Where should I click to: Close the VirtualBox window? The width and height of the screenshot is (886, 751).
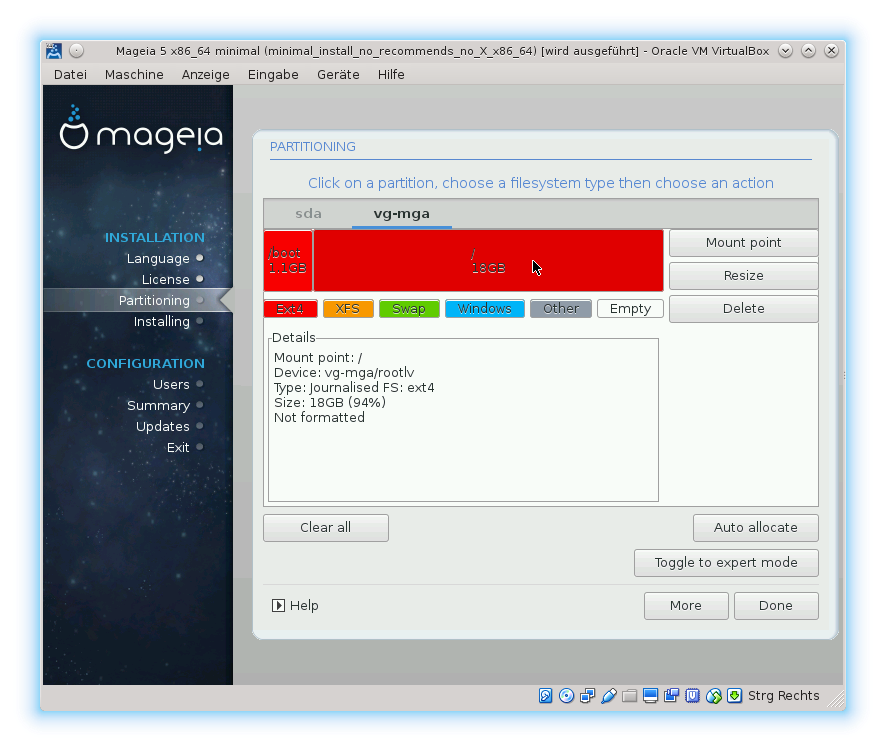831,51
